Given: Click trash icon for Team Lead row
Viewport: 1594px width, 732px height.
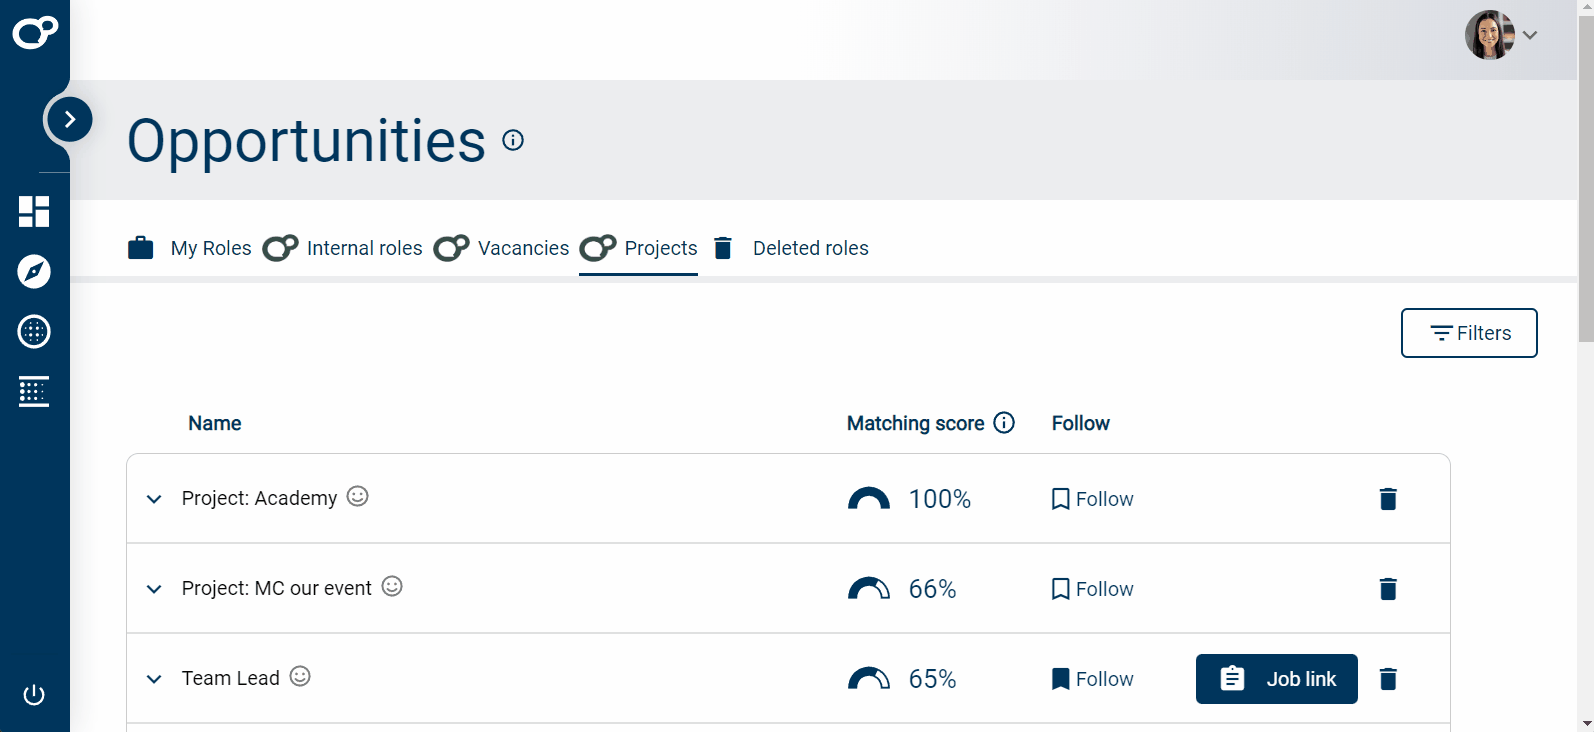Looking at the screenshot, I should tap(1388, 679).
